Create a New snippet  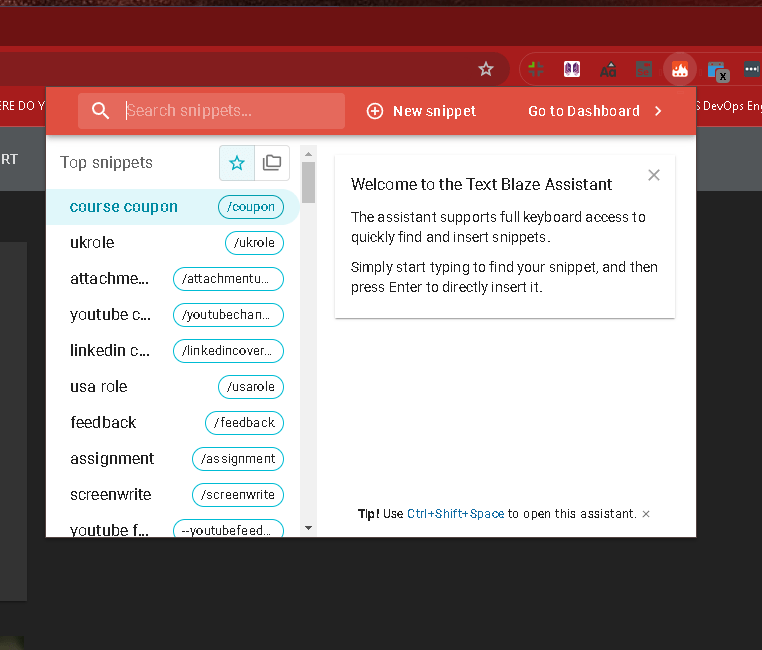pos(421,111)
